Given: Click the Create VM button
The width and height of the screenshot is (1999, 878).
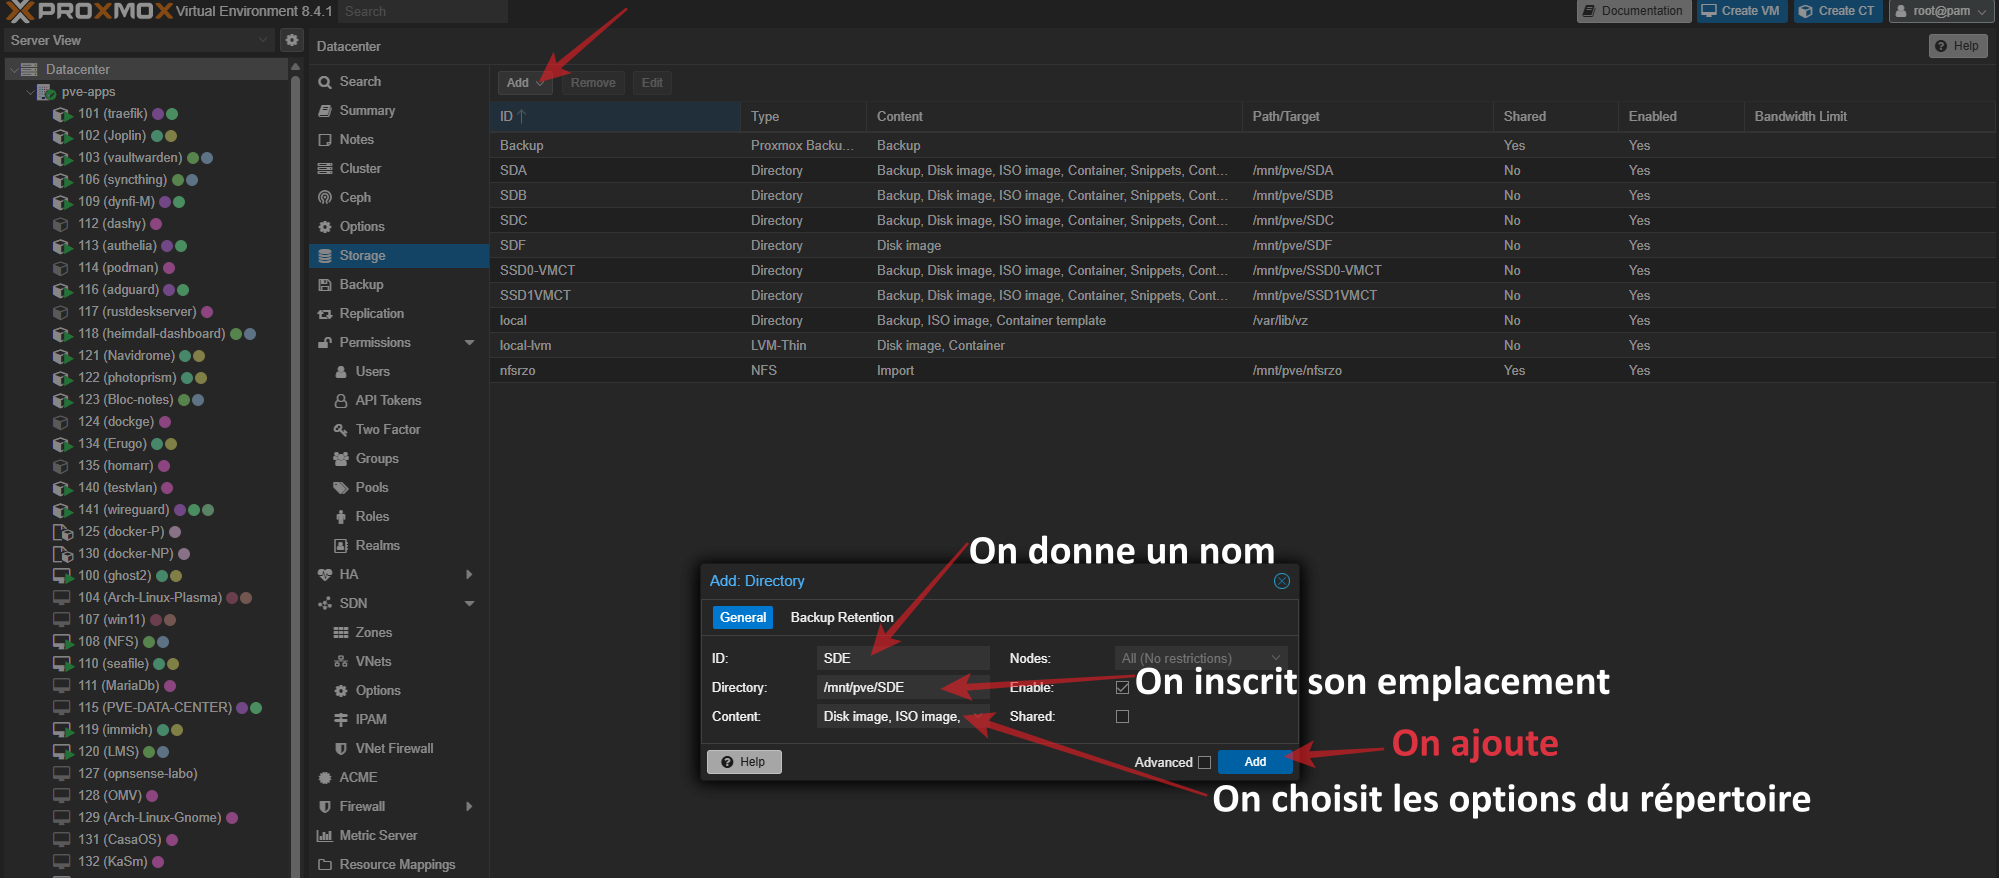Looking at the screenshot, I should click(x=1741, y=11).
